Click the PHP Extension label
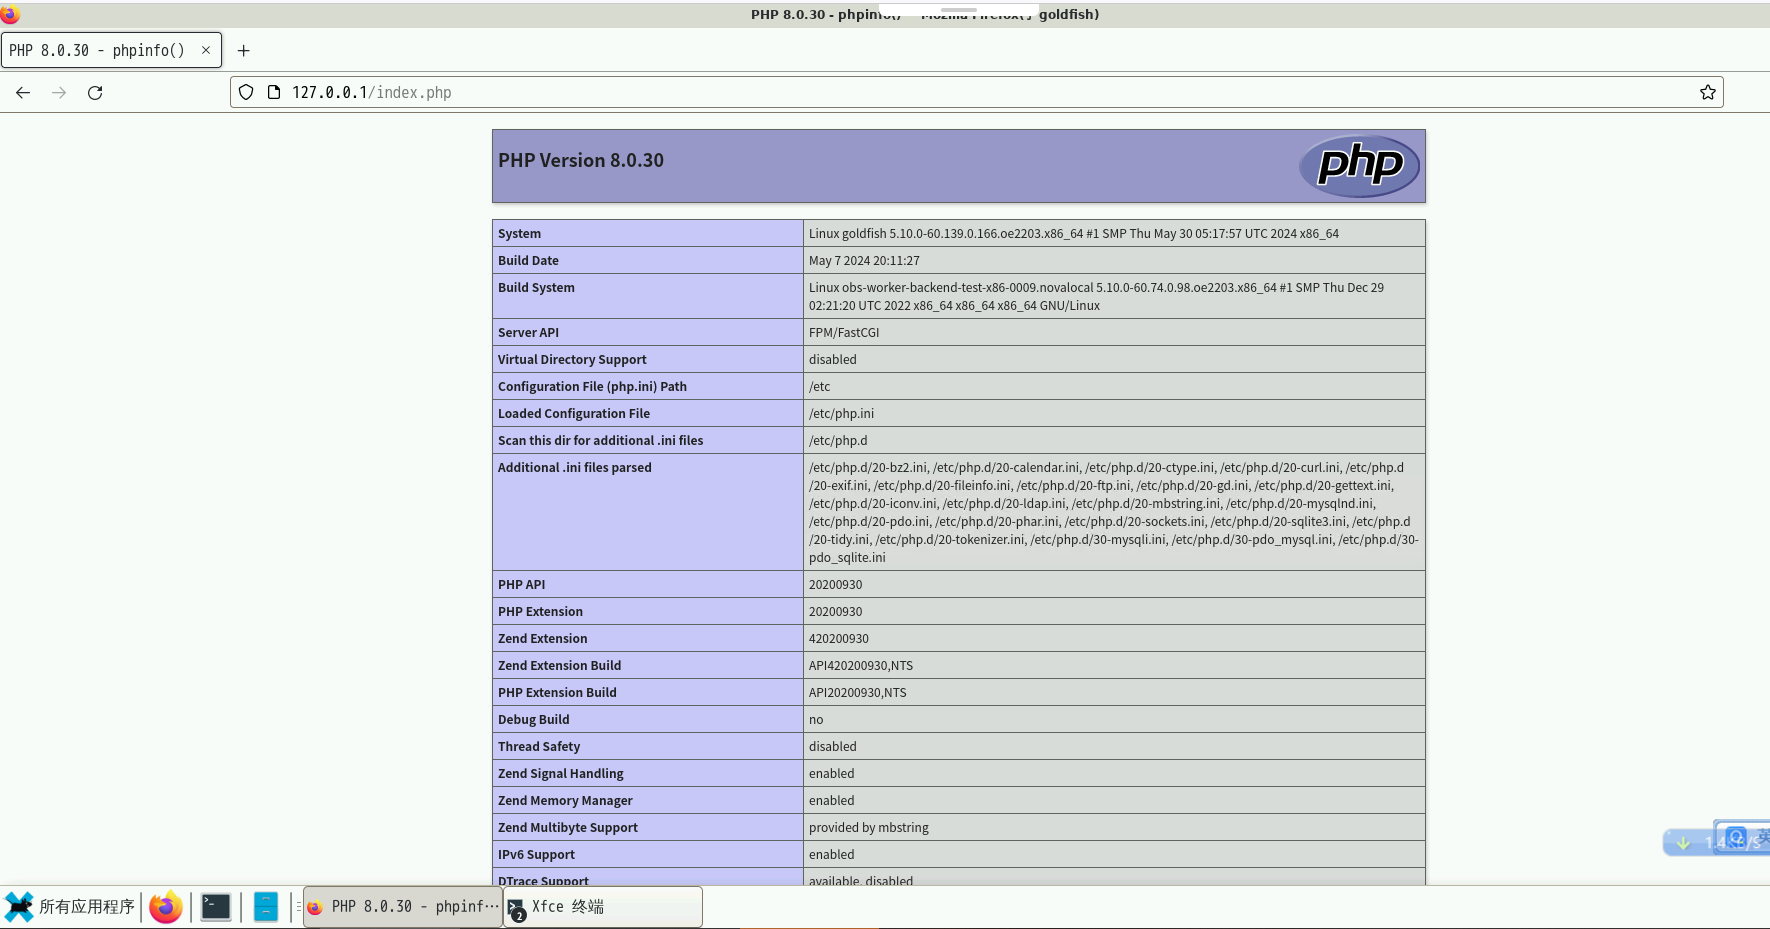Image resolution: width=1770 pixels, height=929 pixels. click(540, 612)
